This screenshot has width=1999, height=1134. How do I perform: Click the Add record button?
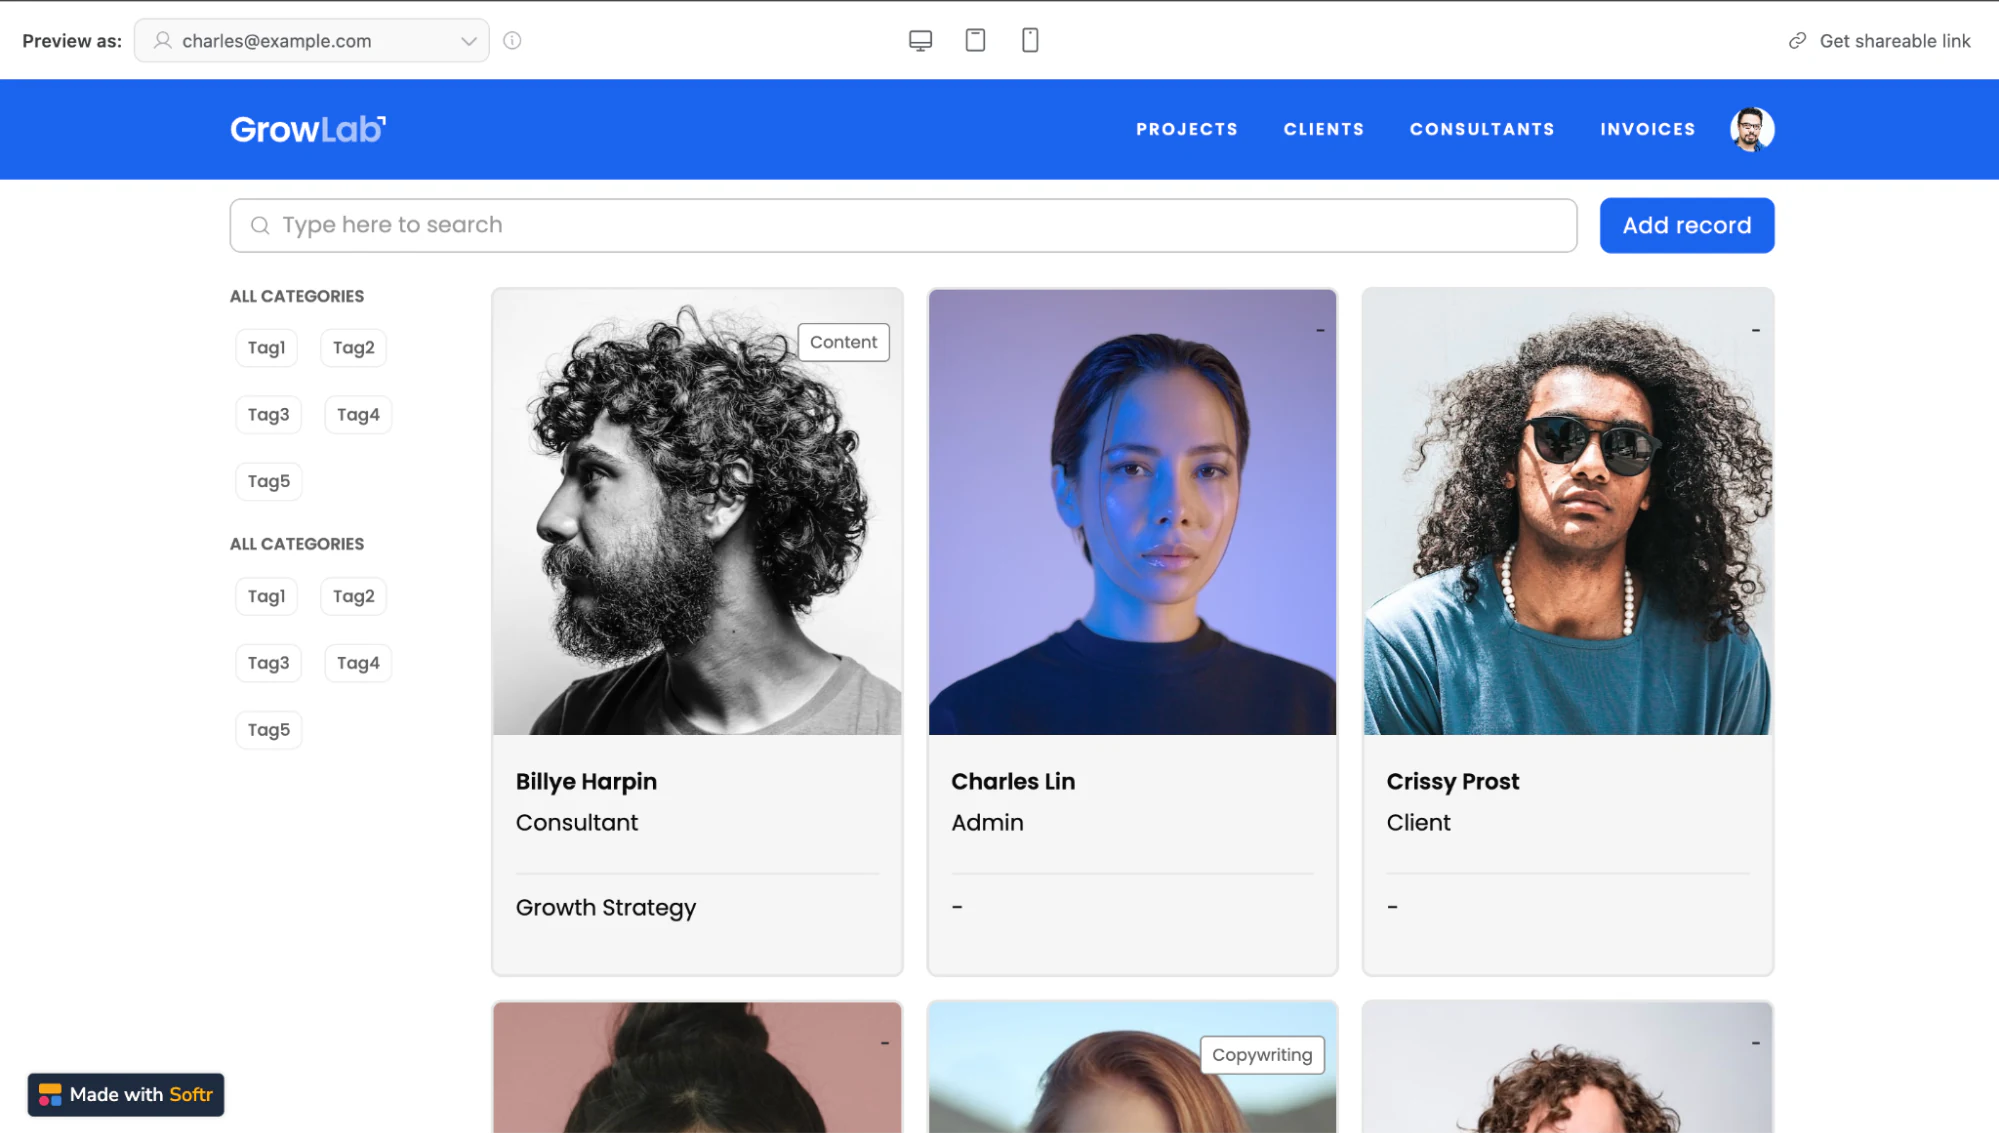[1687, 225]
